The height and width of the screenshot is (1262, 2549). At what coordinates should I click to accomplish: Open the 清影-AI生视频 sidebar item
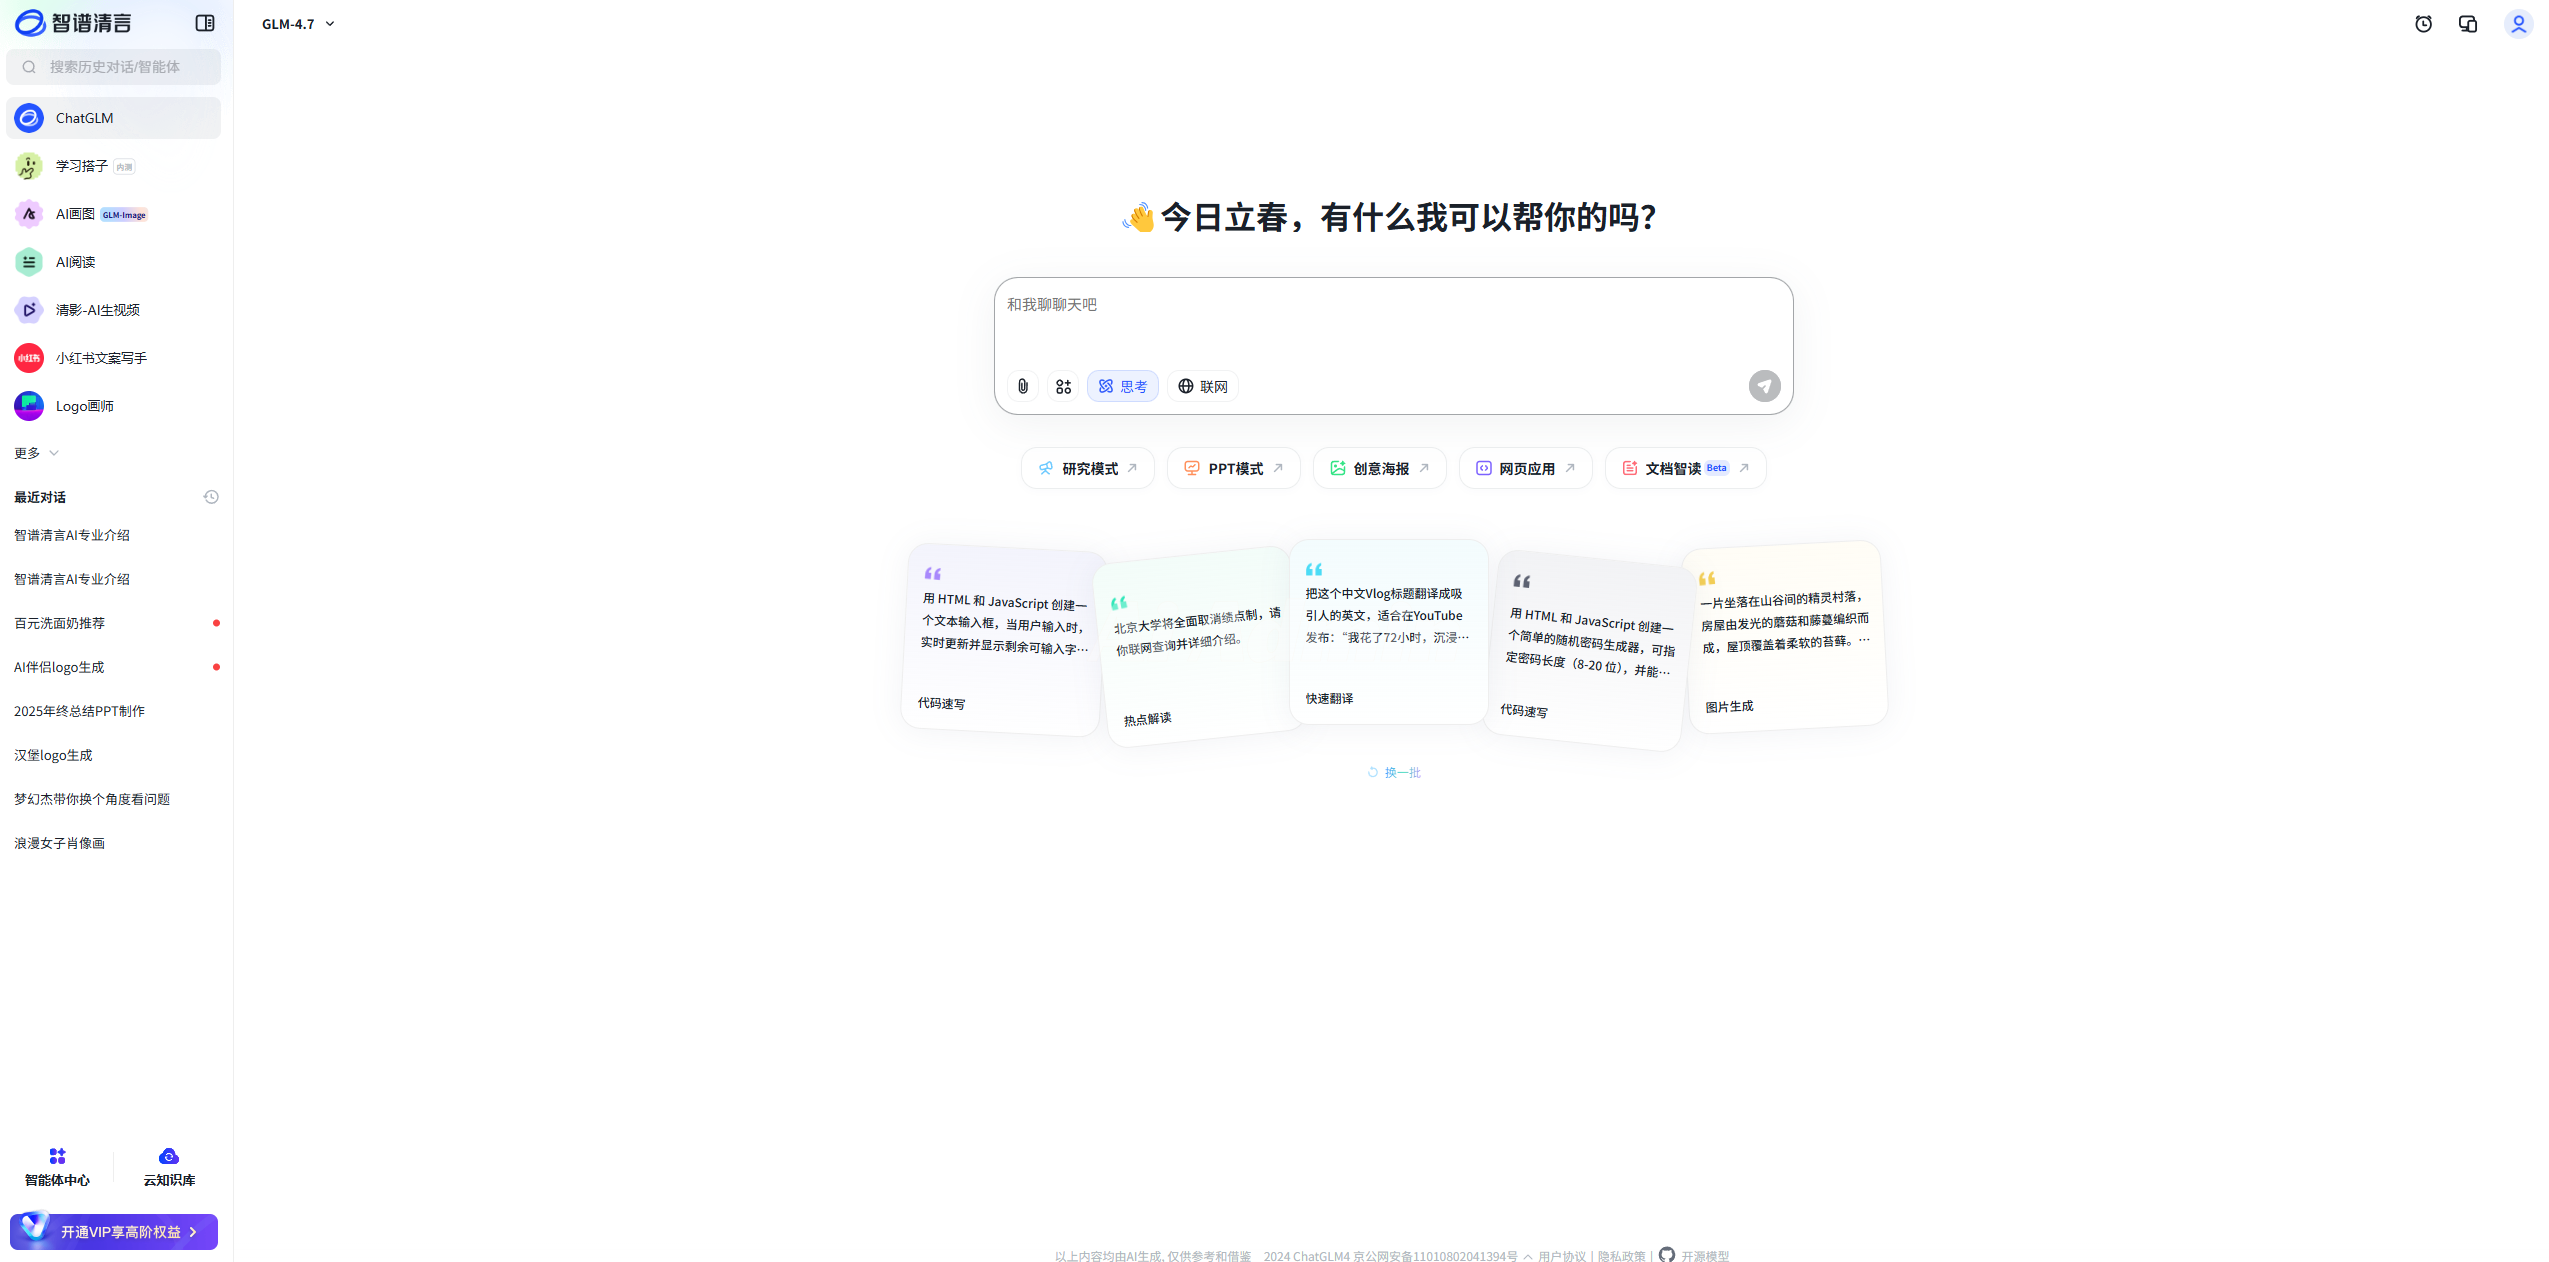(97, 310)
